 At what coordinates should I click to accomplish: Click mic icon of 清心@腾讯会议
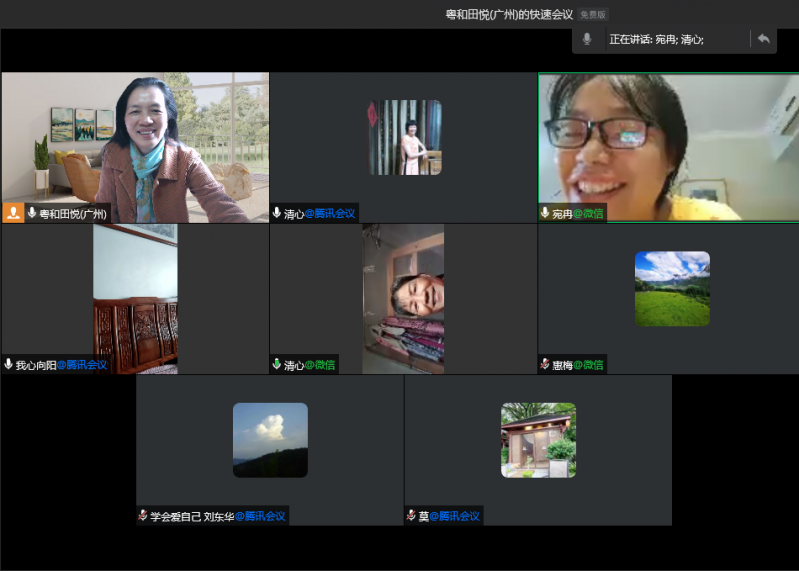point(277,213)
